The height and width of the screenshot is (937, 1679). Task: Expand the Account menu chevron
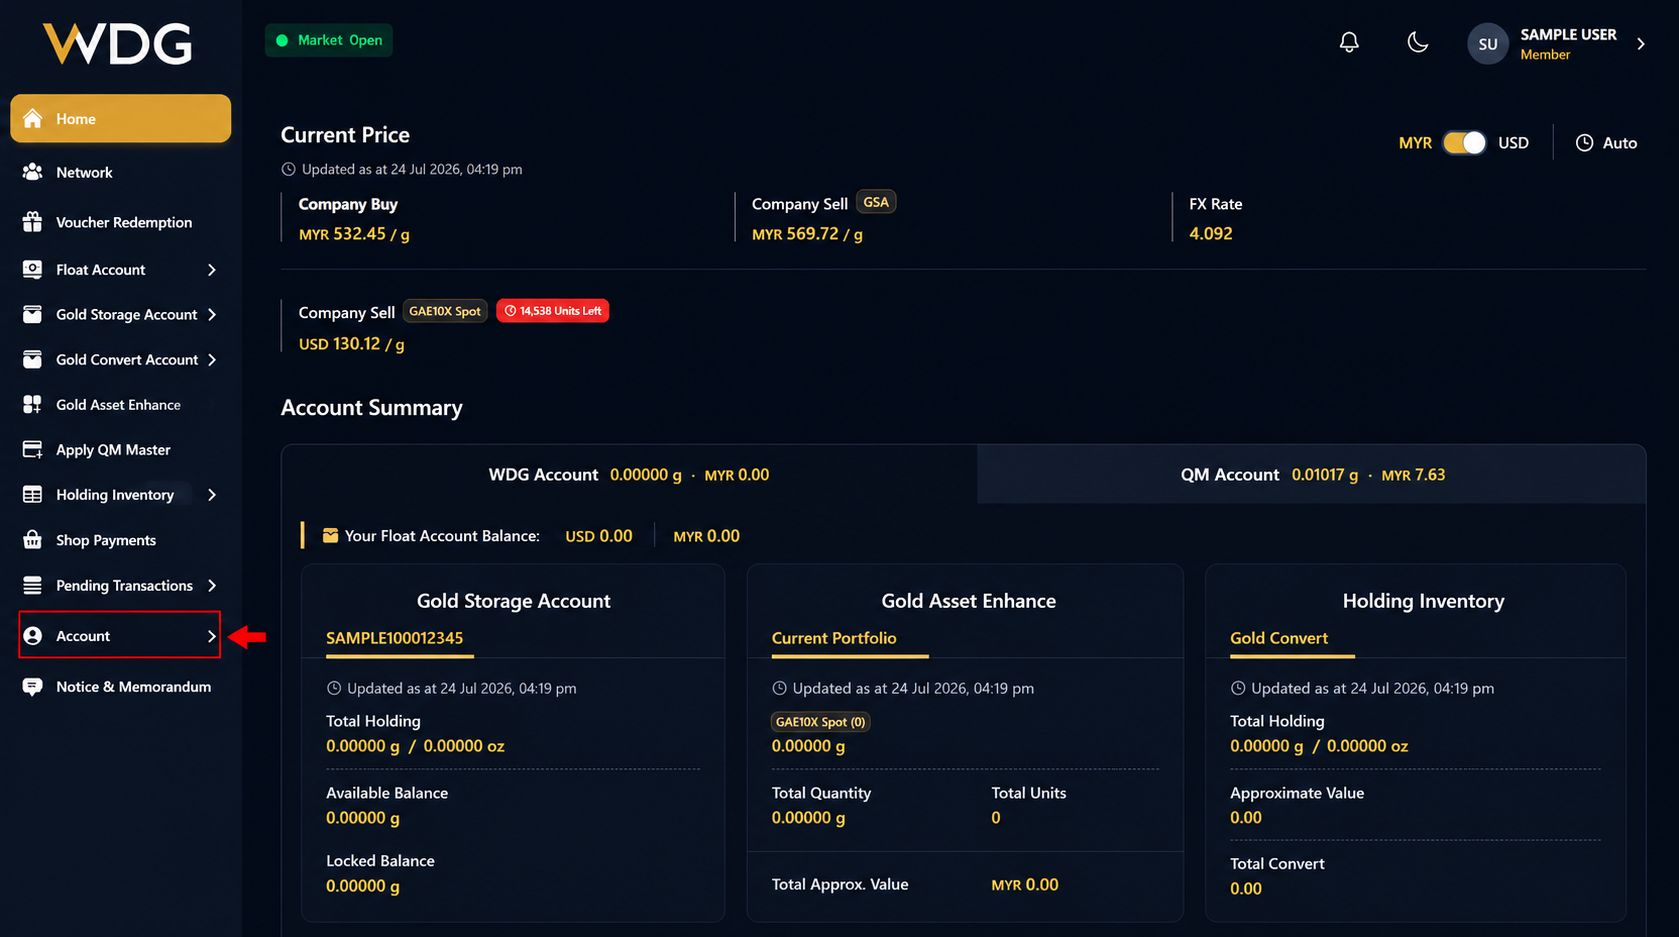[x=212, y=636]
